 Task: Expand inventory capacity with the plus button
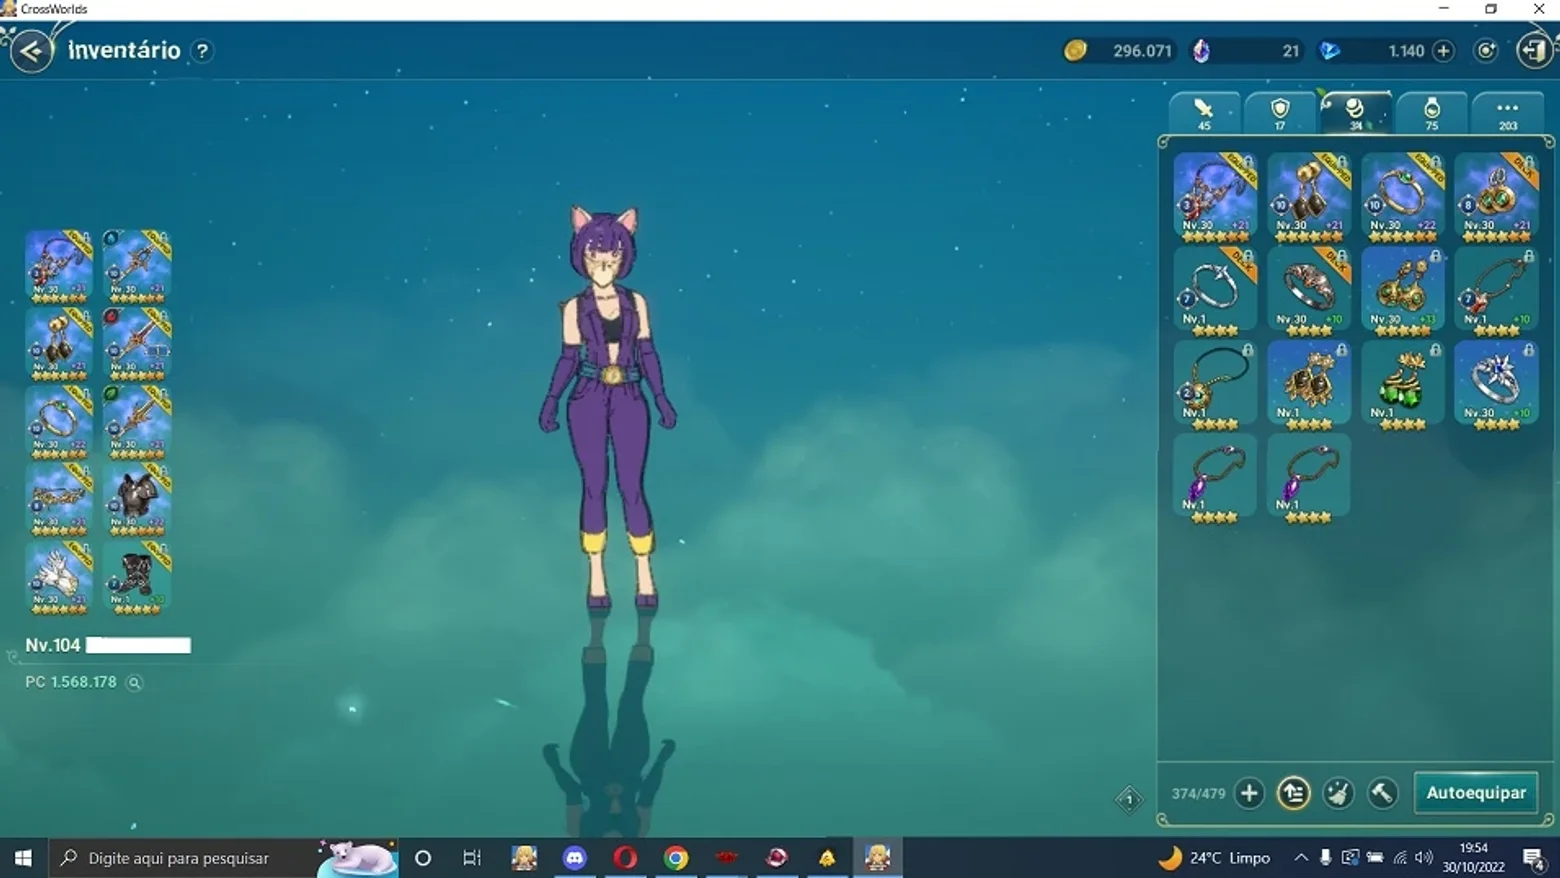(1249, 793)
